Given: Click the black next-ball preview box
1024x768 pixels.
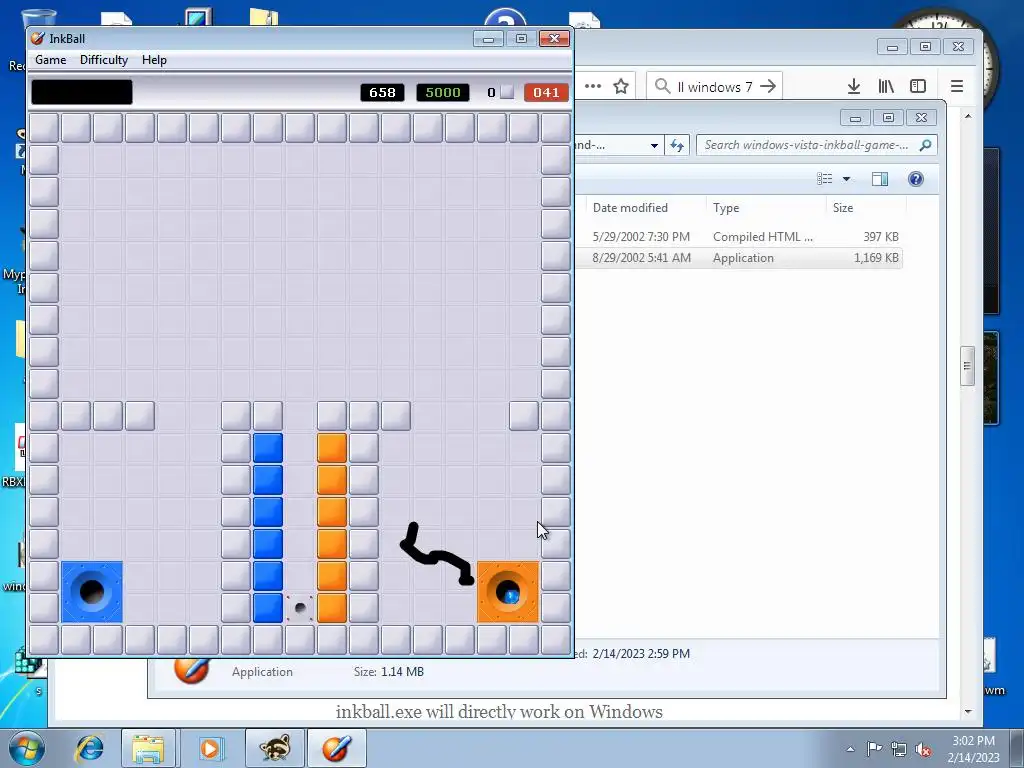Looking at the screenshot, I should point(82,92).
